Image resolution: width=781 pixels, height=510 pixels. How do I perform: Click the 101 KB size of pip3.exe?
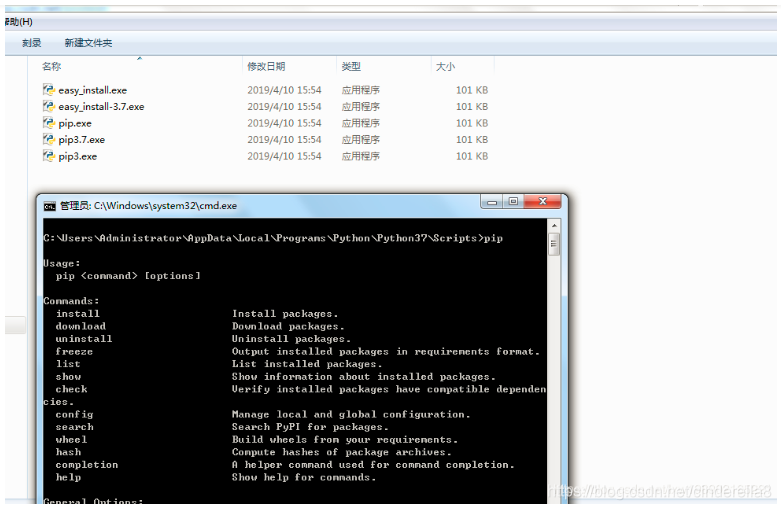coord(472,156)
